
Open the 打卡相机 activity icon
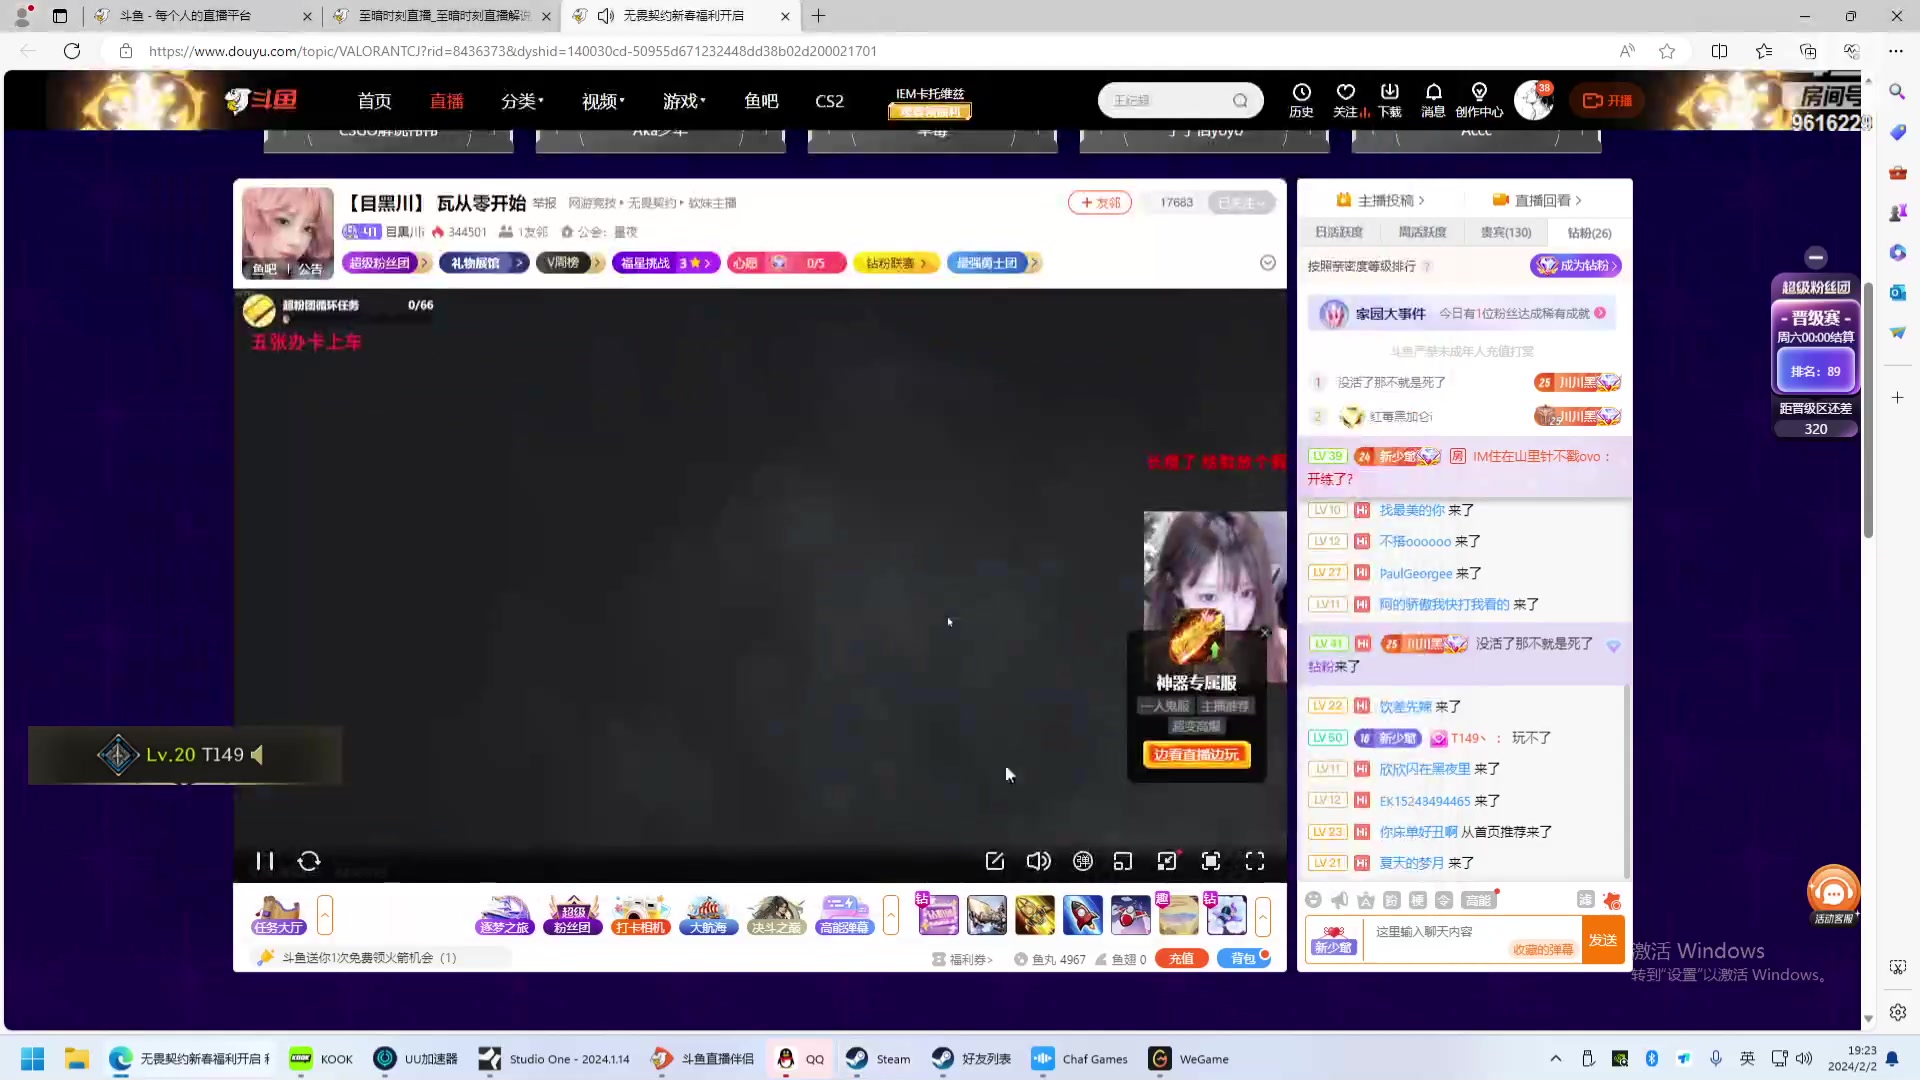pos(640,915)
